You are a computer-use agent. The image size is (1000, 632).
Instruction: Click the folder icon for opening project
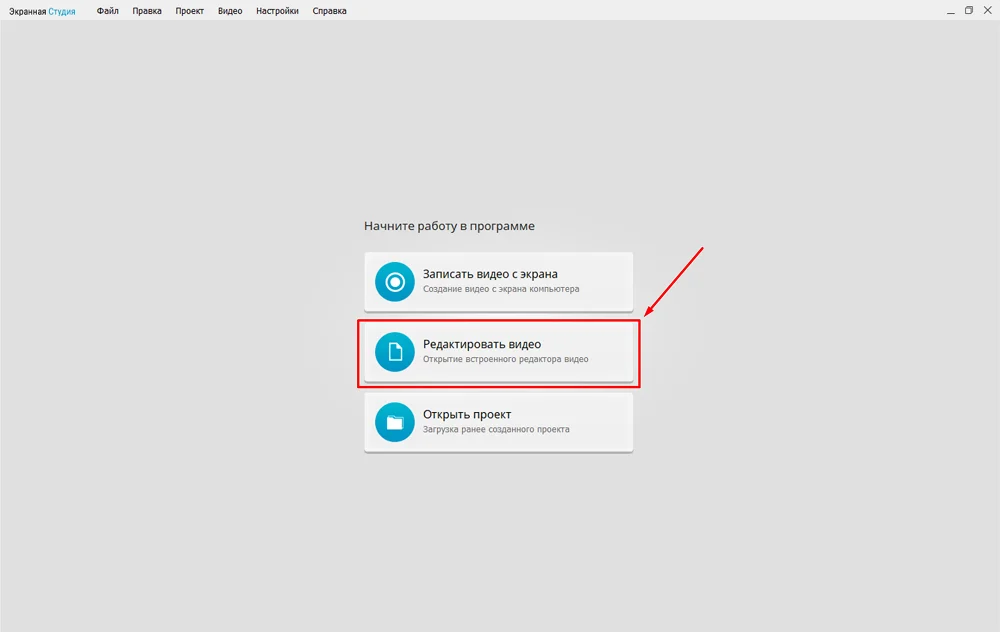tap(395, 422)
